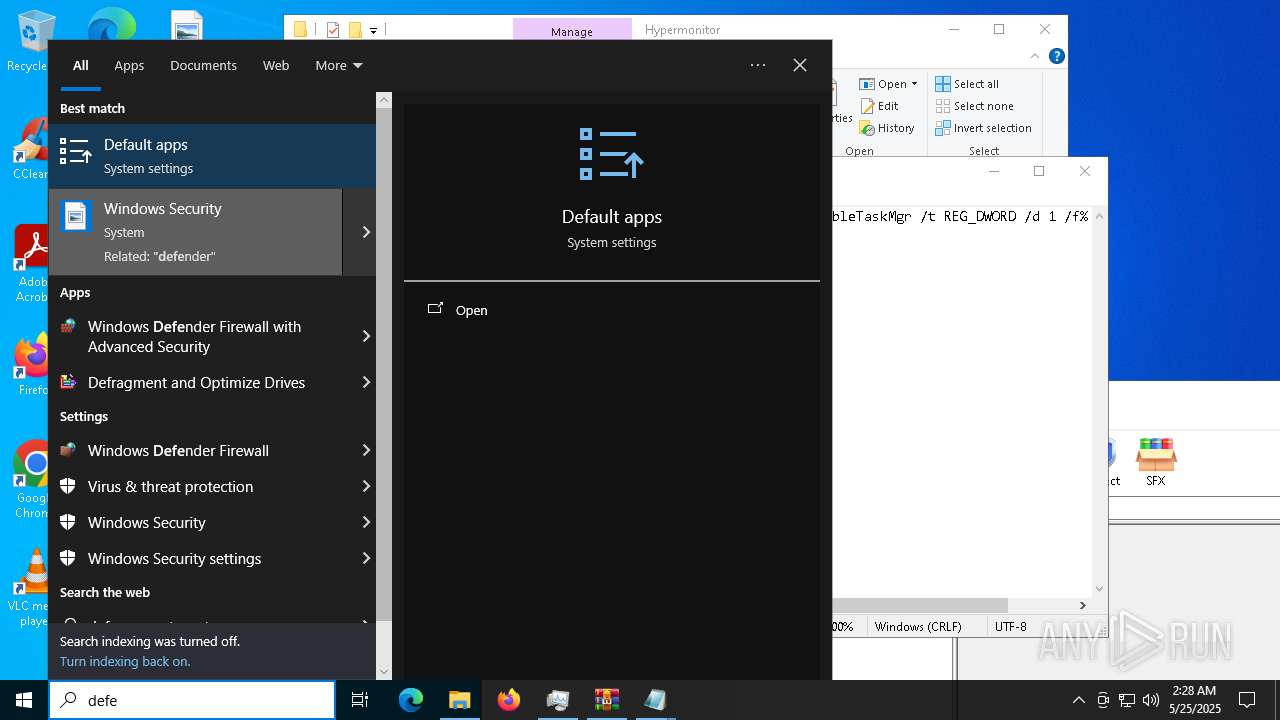Open the Windows Start menu
Viewport: 1280px width, 720px height.
pos(24,700)
